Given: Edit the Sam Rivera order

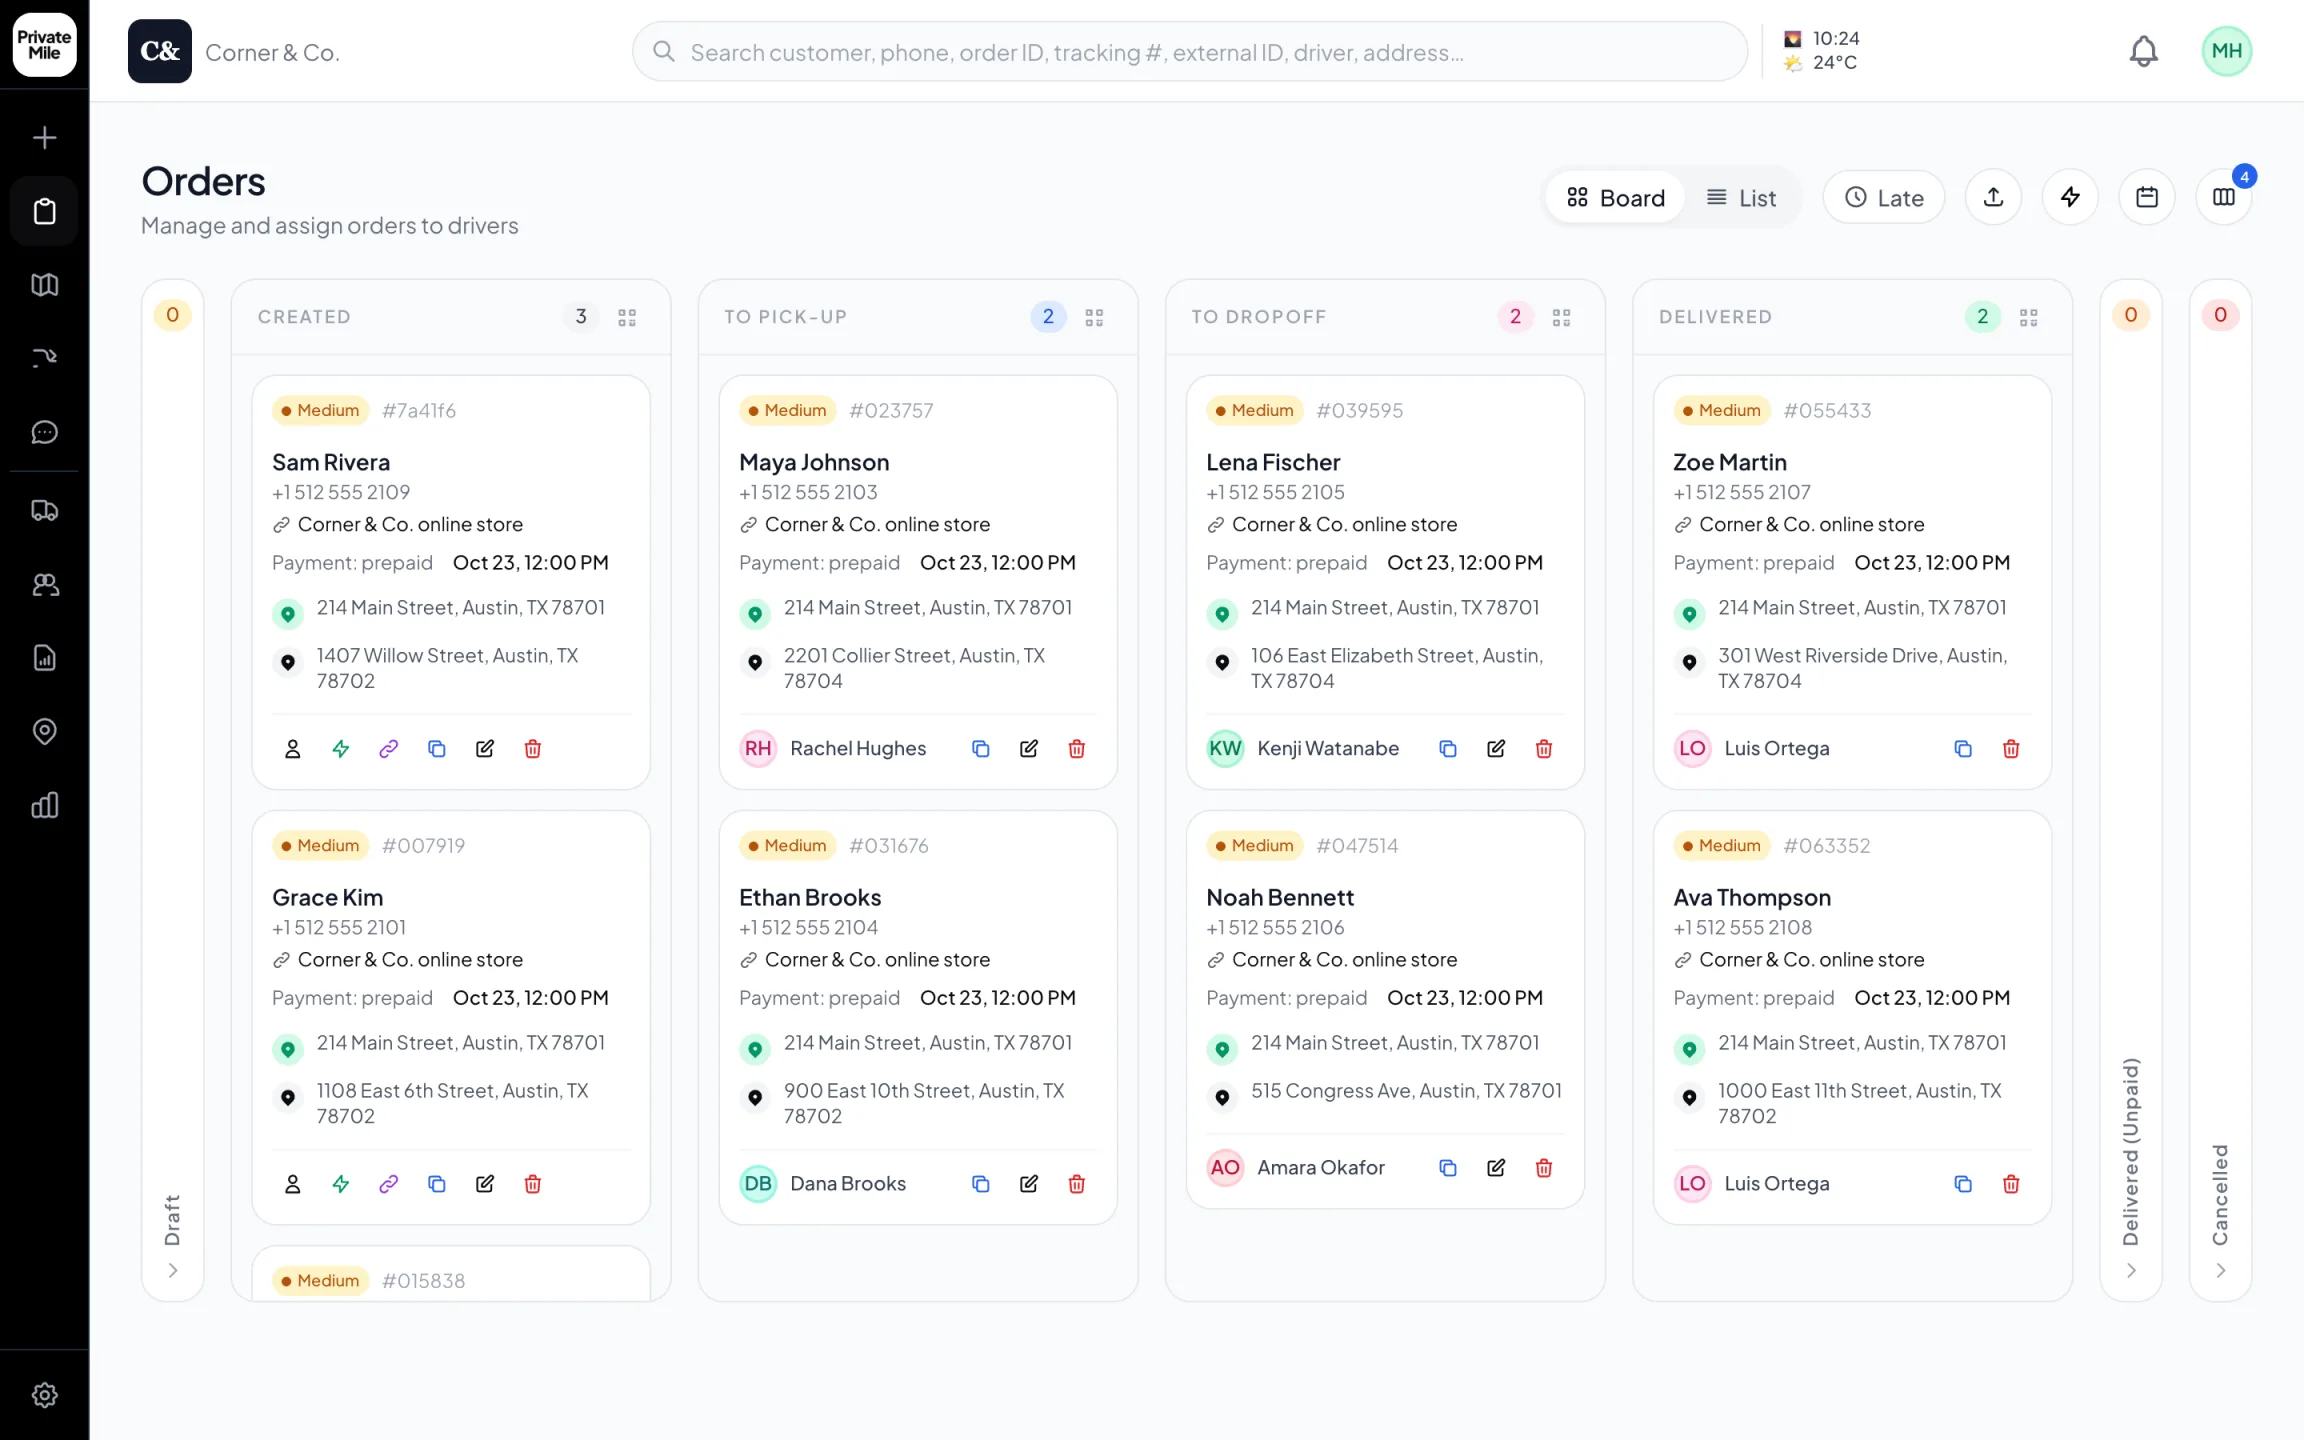Looking at the screenshot, I should pos(484,749).
